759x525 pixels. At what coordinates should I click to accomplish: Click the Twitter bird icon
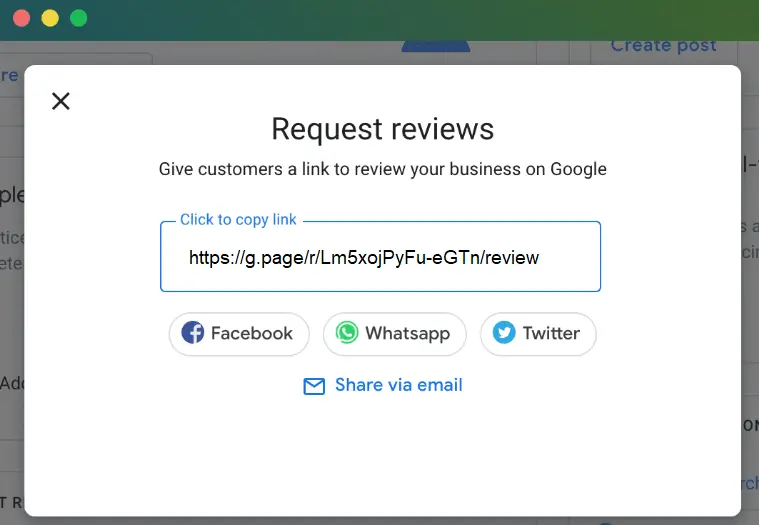coord(504,333)
